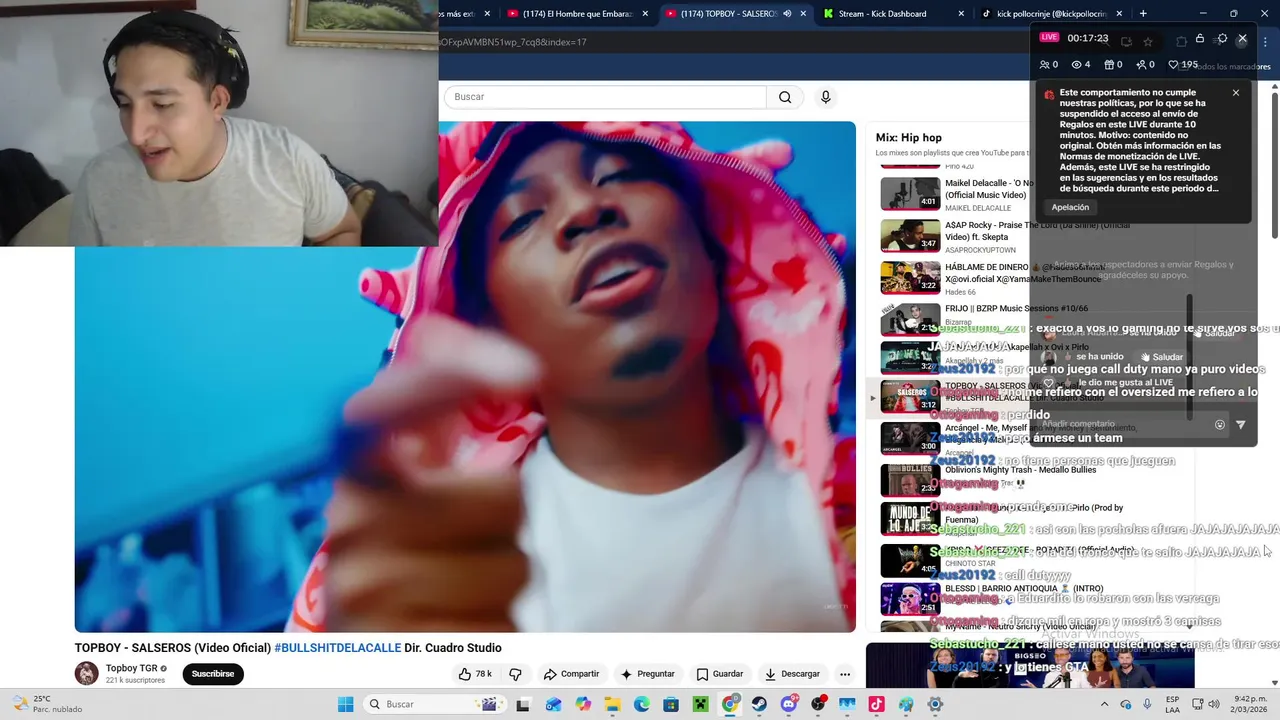Image resolution: width=1280 pixels, height=720 pixels.
Task: Open Microsoft Store from the taskbar
Action: point(671,704)
